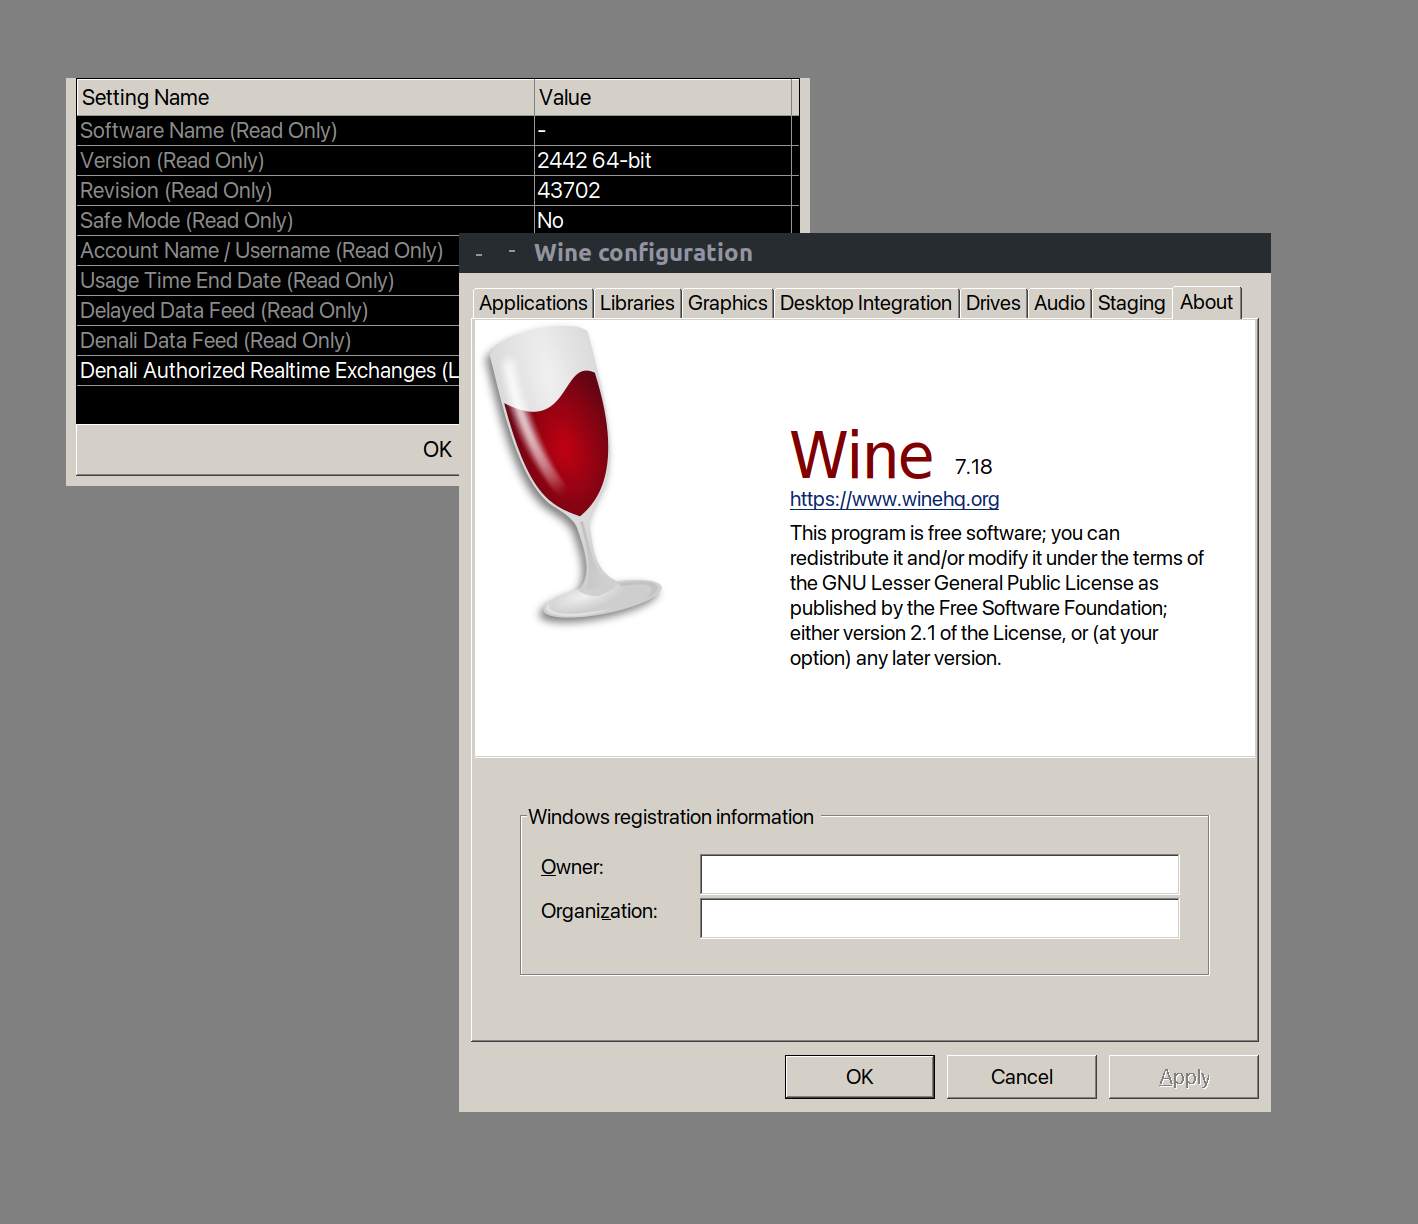Viewport: 1418px width, 1224px height.
Task: Click the Value column header
Action: [x=663, y=98]
